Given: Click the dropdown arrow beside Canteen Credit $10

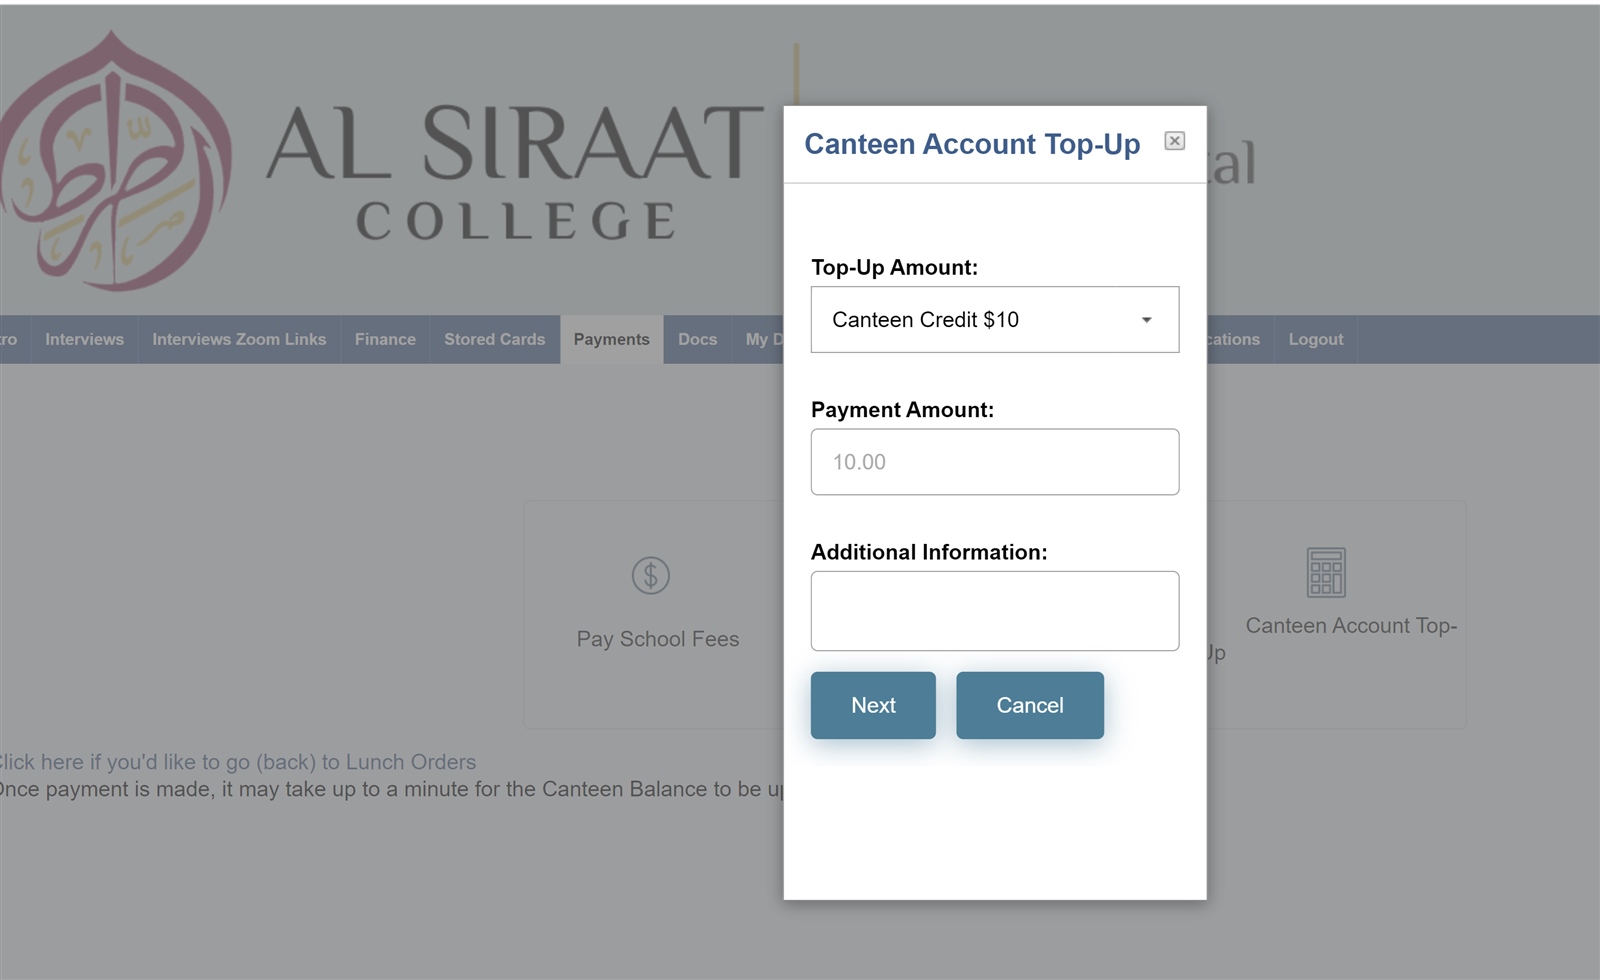Looking at the screenshot, I should 1146,320.
